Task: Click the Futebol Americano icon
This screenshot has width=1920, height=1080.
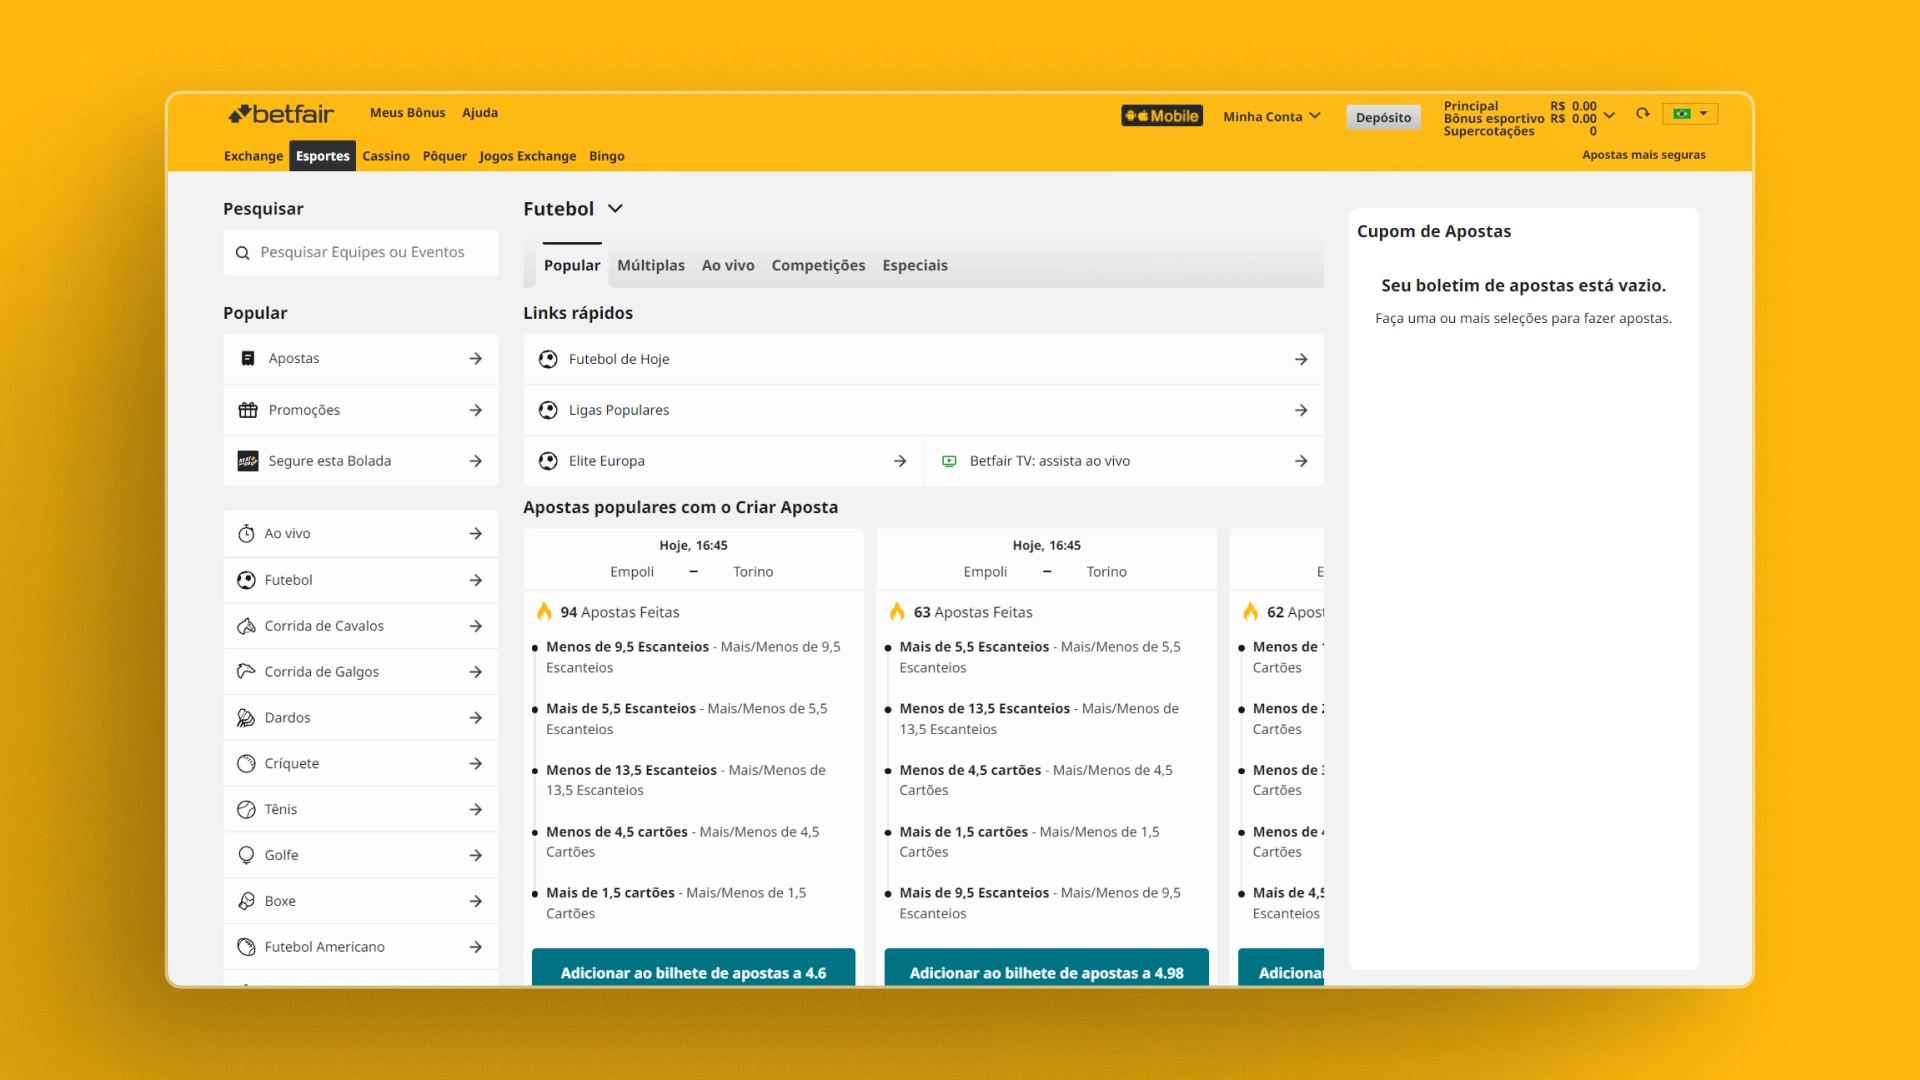Action: 246,947
